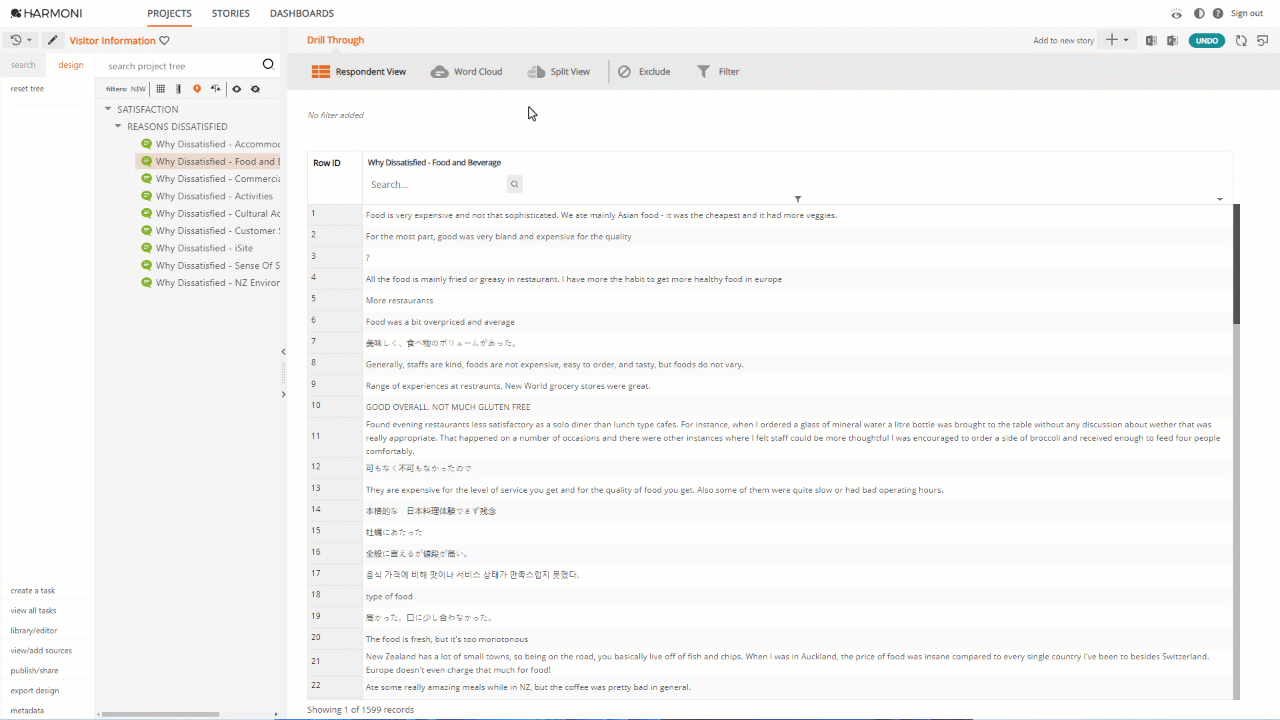Open export design link

35,690
